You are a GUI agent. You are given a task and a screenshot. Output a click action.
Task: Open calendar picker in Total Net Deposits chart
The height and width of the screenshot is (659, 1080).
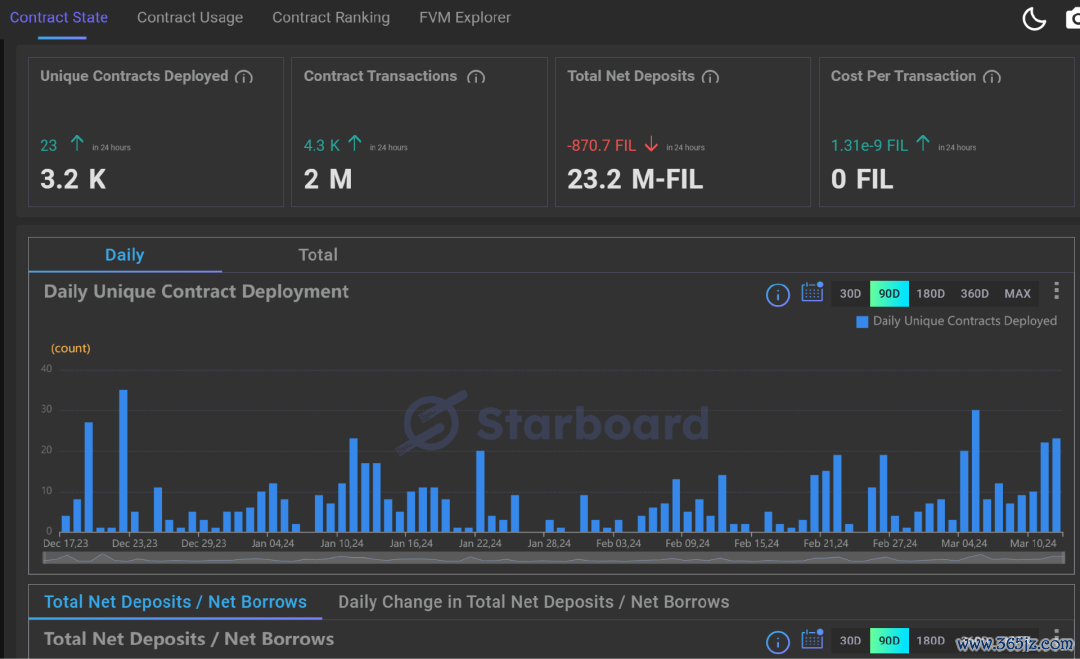coord(811,641)
